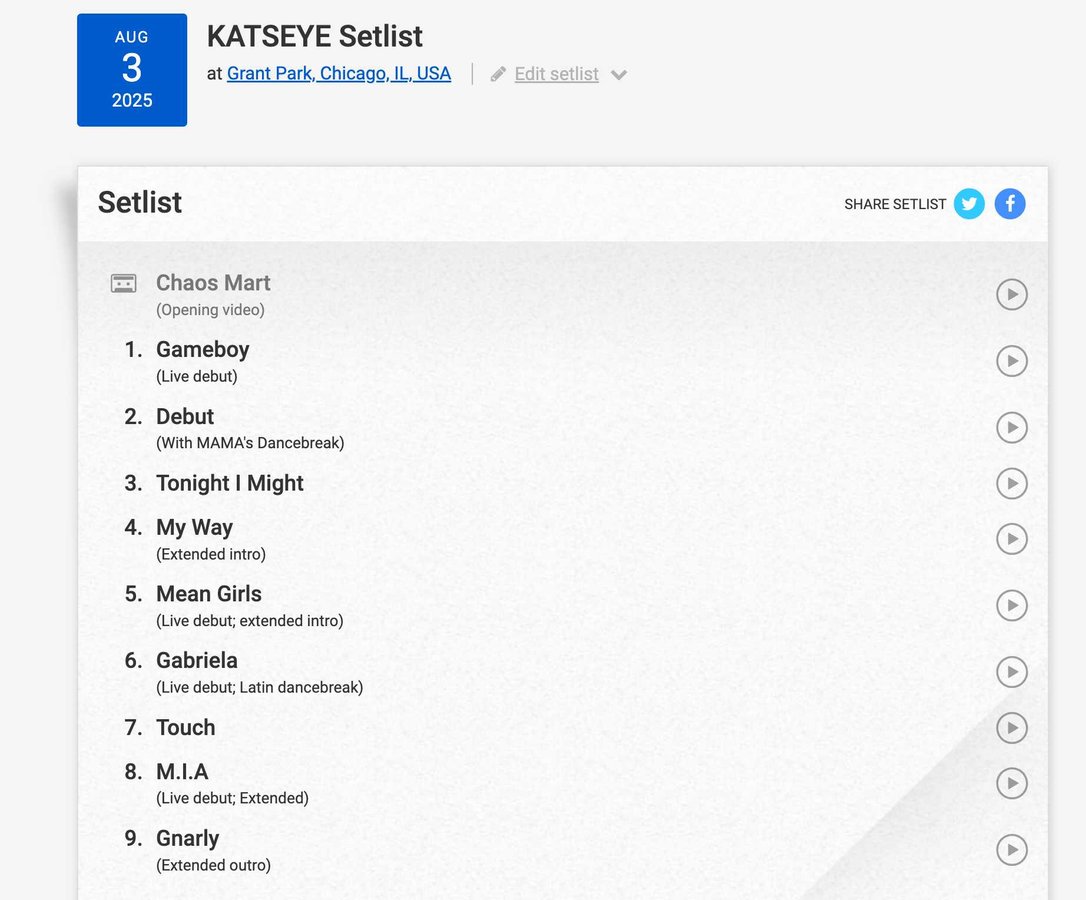Viewport: 1086px width, 900px height.
Task: Click the cassette tape icon
Action: 123,283
